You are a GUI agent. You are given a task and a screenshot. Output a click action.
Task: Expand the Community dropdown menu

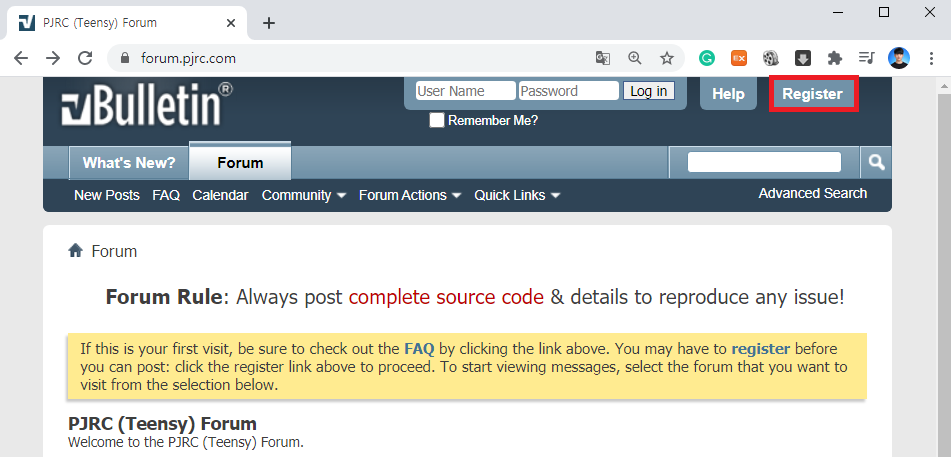[x=304, y=195]
